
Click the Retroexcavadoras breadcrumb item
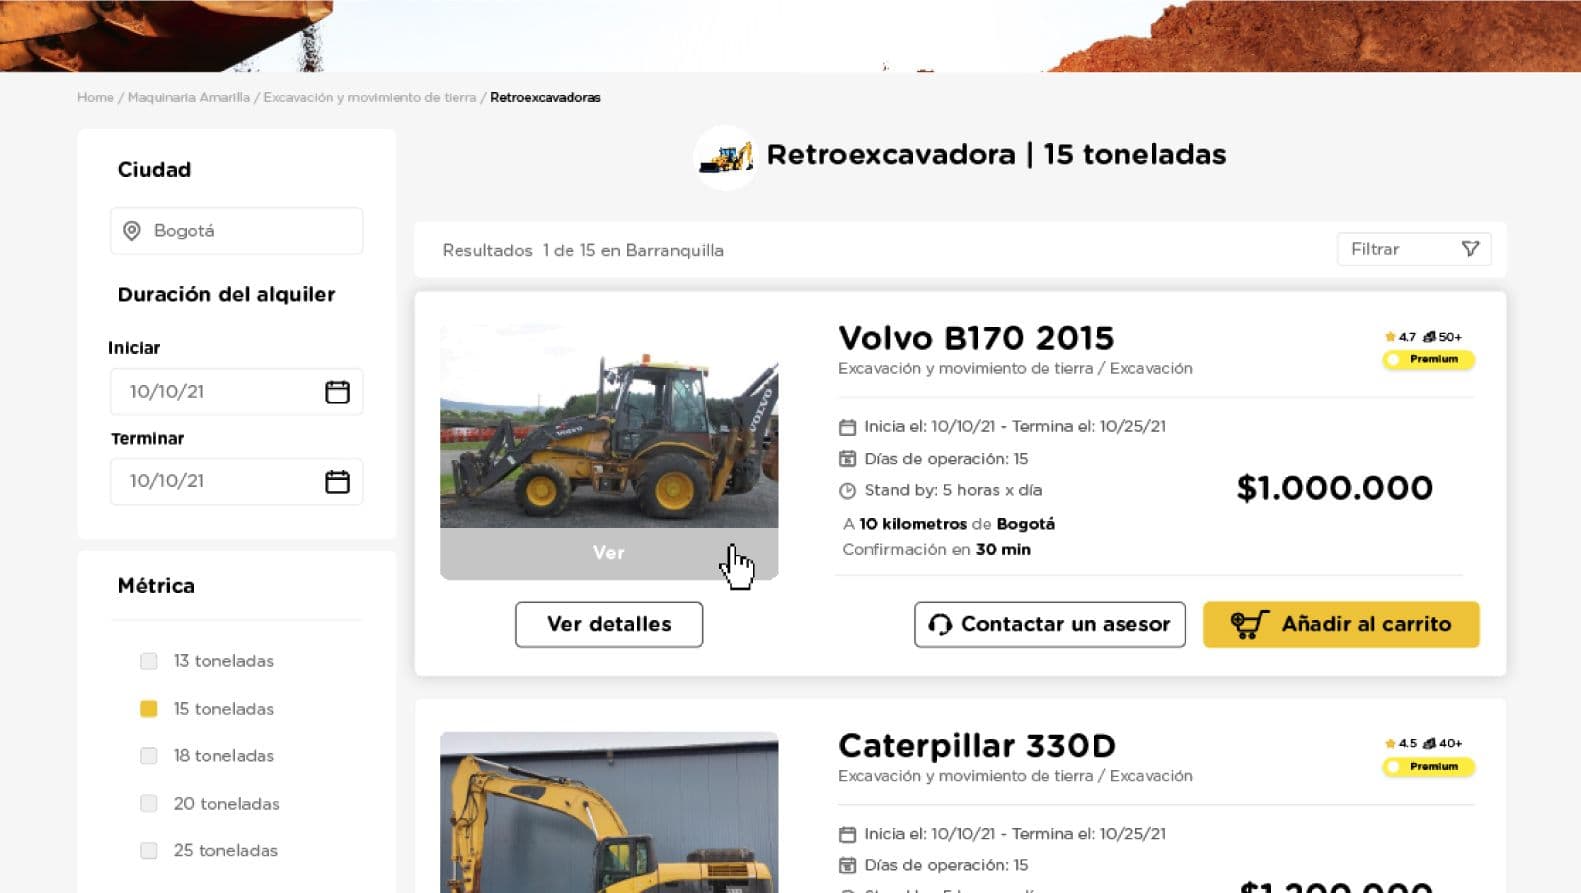point(545,97)
